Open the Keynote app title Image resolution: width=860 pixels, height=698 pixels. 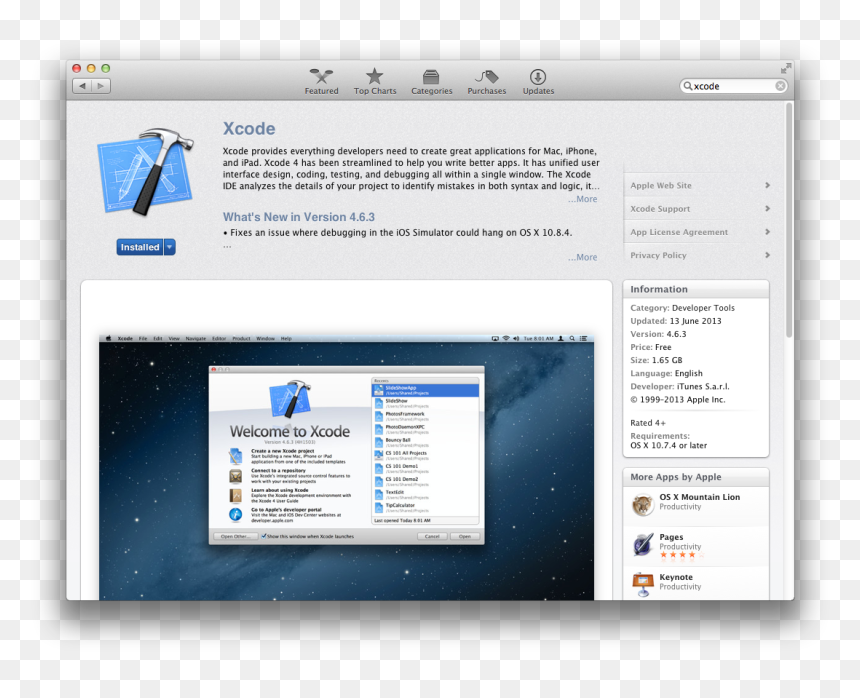pos(676,577)
